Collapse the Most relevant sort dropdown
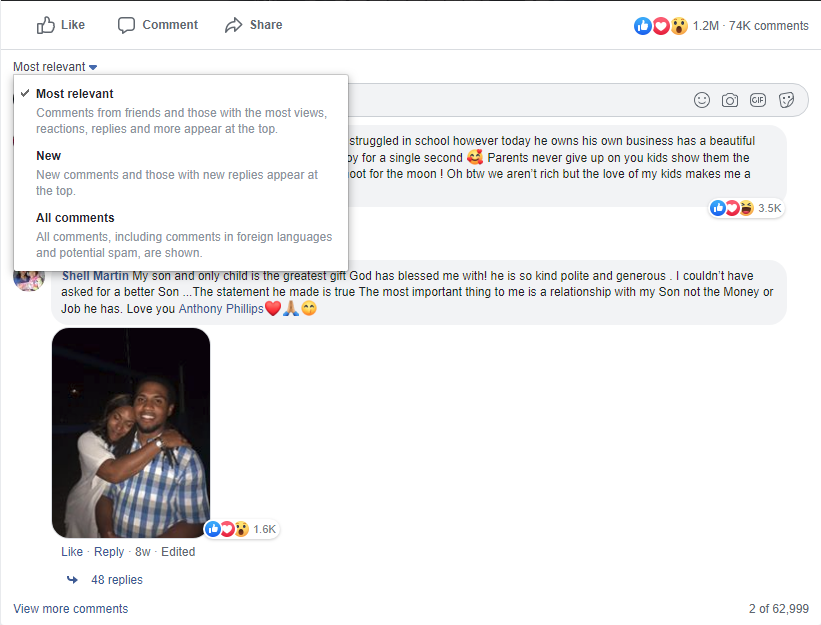 point(55,67)
